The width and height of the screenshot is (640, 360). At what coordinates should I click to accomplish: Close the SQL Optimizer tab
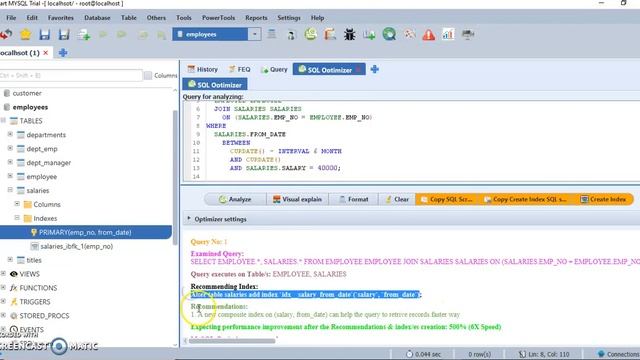pyautogui.click(x=358, y=70)
